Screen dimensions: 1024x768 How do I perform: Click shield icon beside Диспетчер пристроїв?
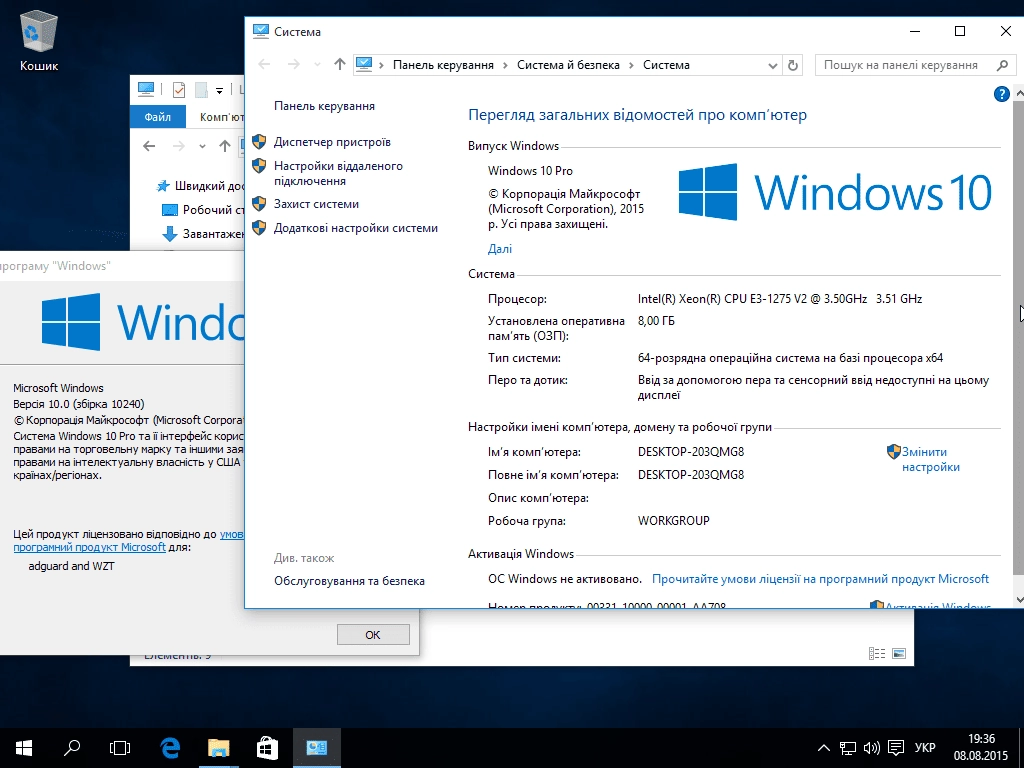pyautogui.click(x=259, y=142)
